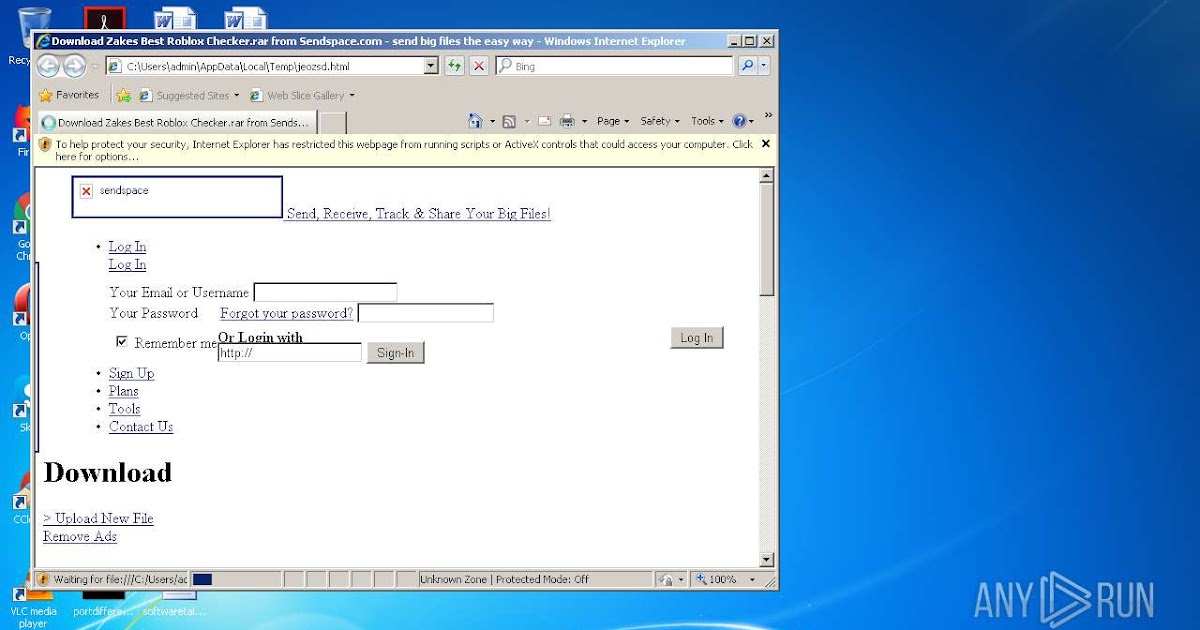Image resolution: width=1200 pixels, height=630 pixels.
Task: Open the Tools menu
Action: click(x=707, y=121)
